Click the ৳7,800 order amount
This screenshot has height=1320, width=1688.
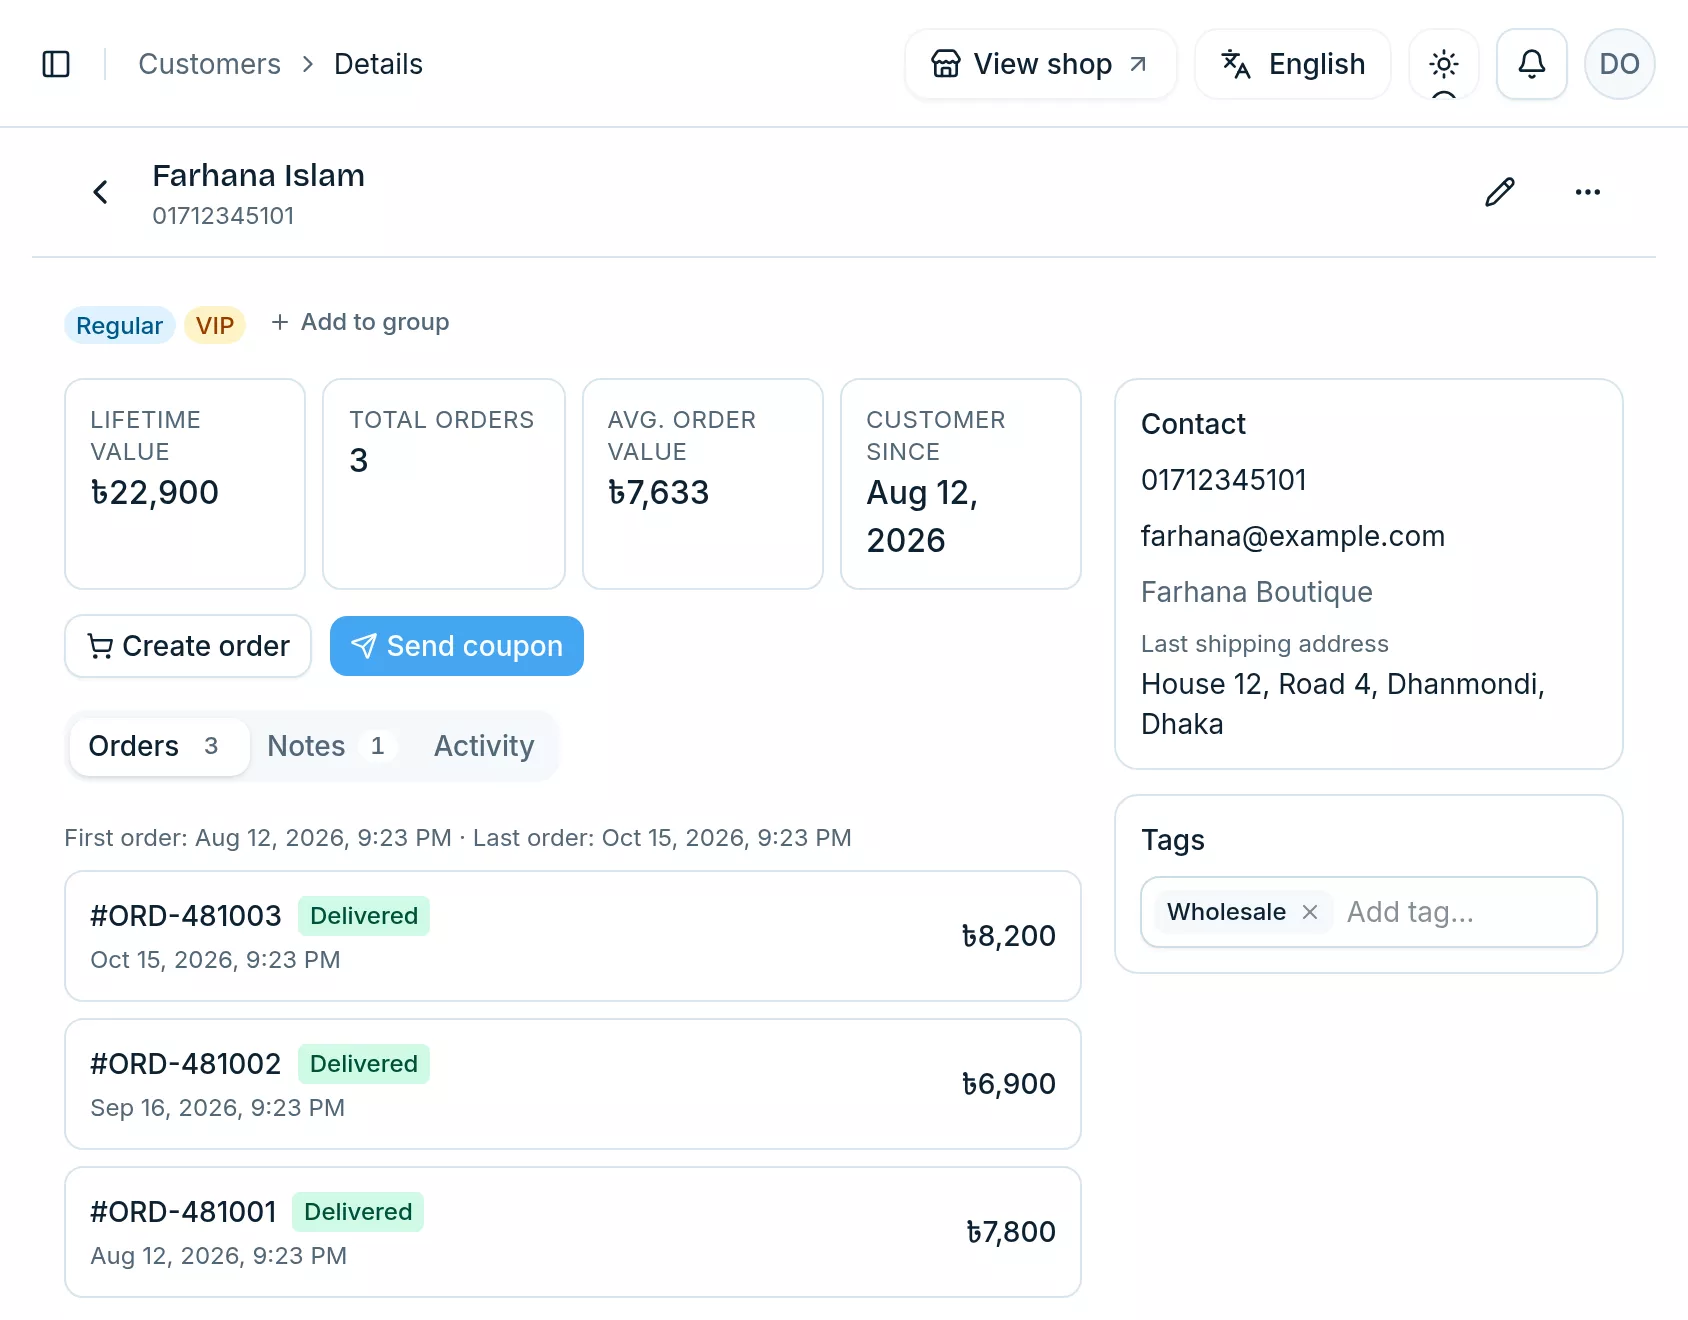tap(1011, 1232)
